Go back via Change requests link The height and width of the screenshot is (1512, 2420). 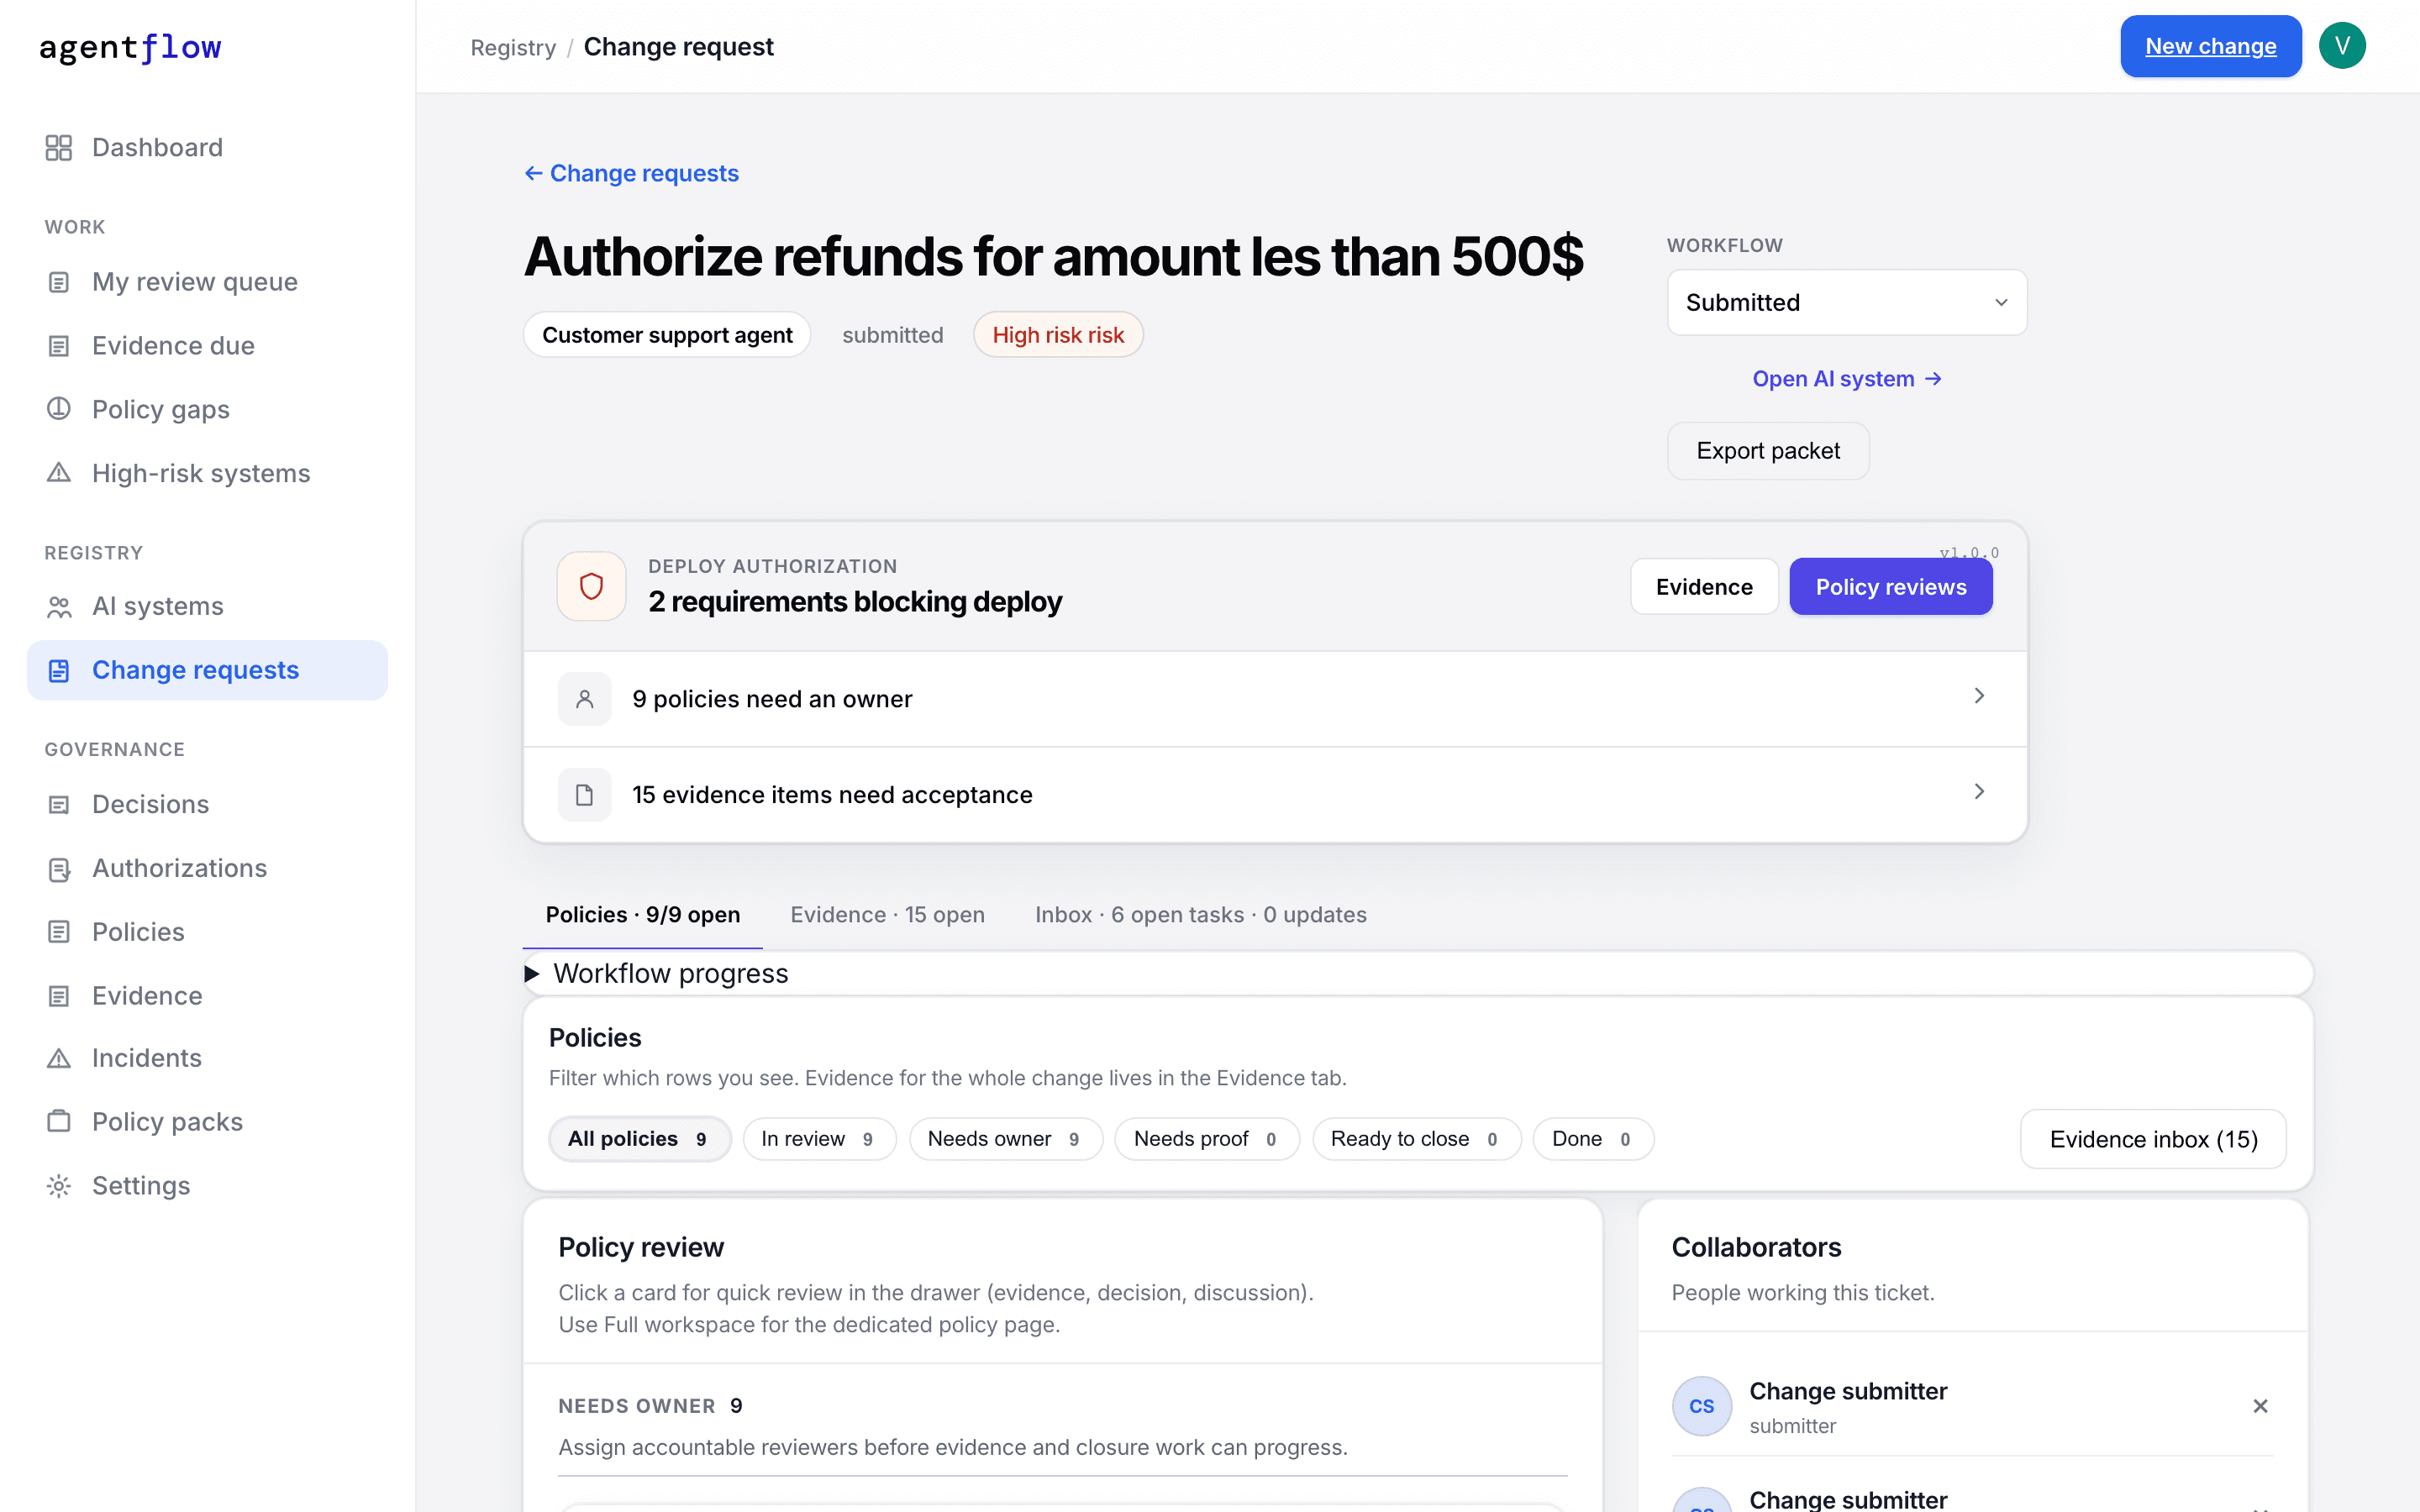[x=631, y=173]
